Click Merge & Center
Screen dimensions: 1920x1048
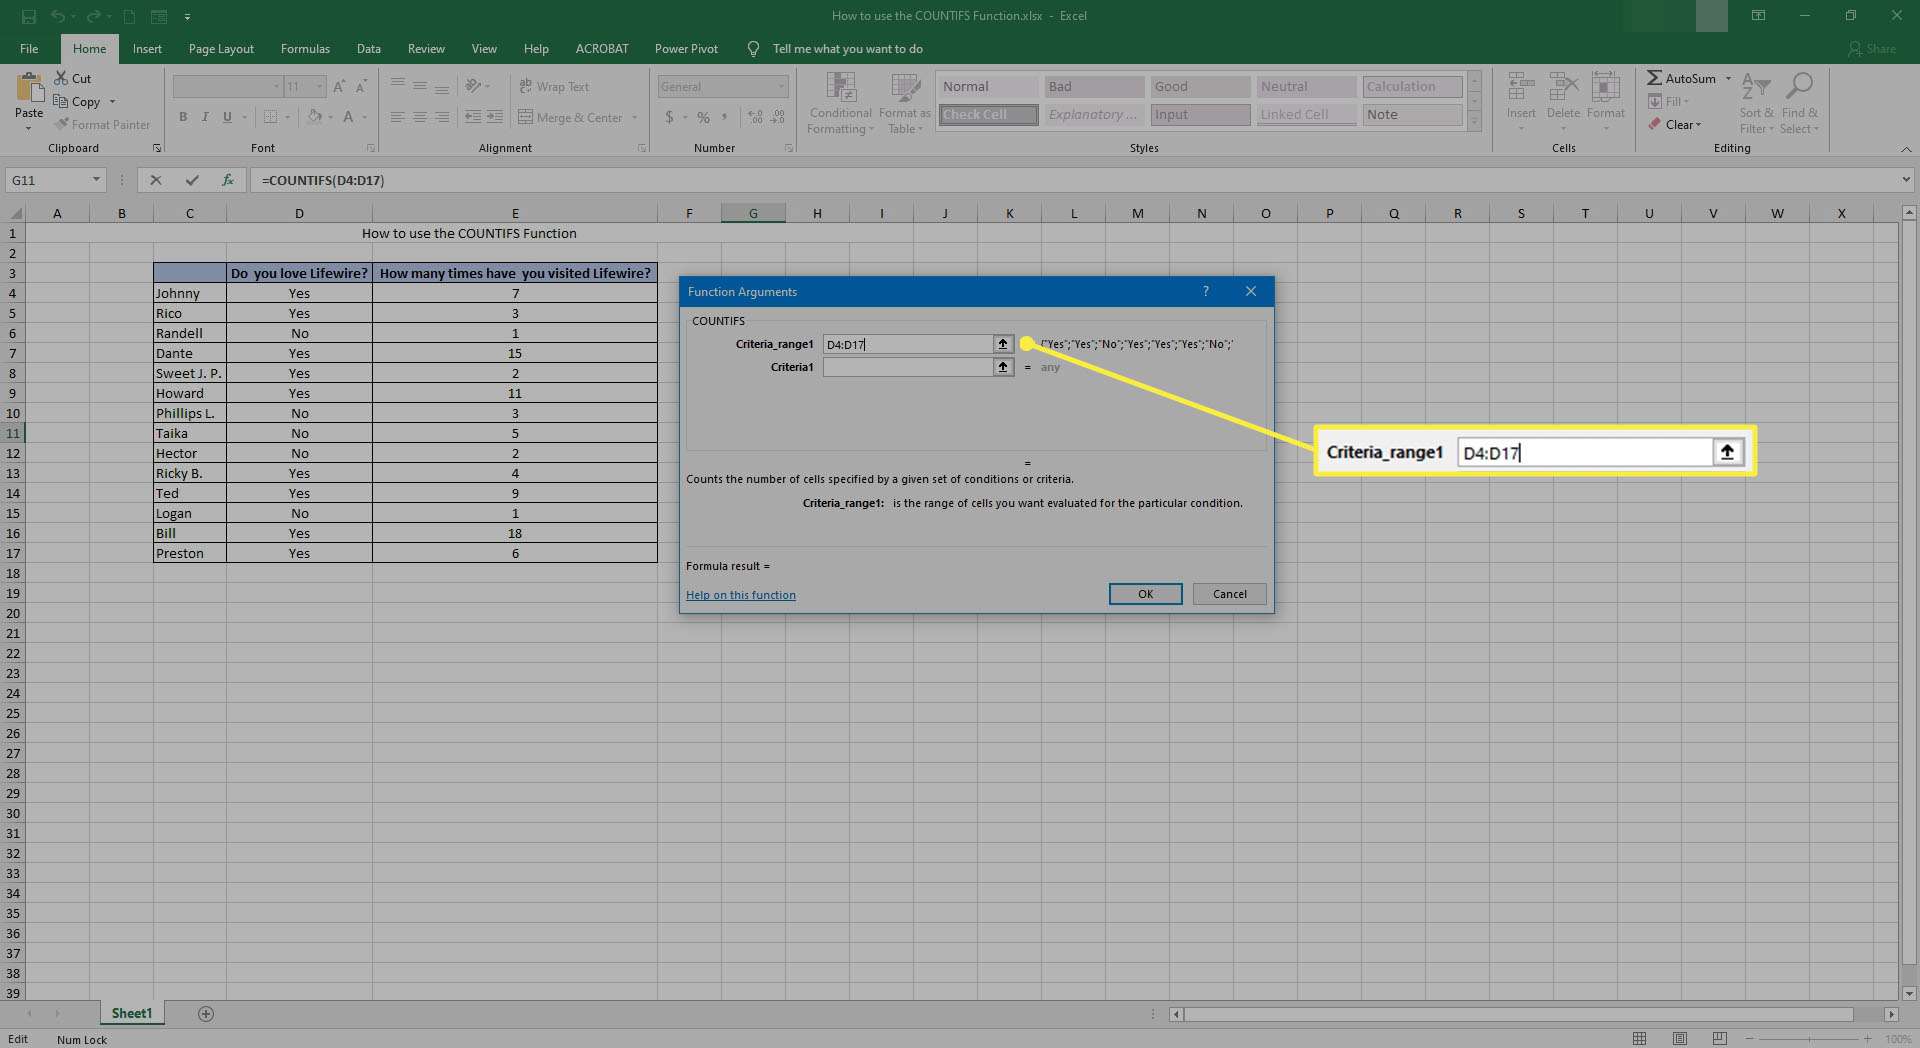click(x=571, y=117)
